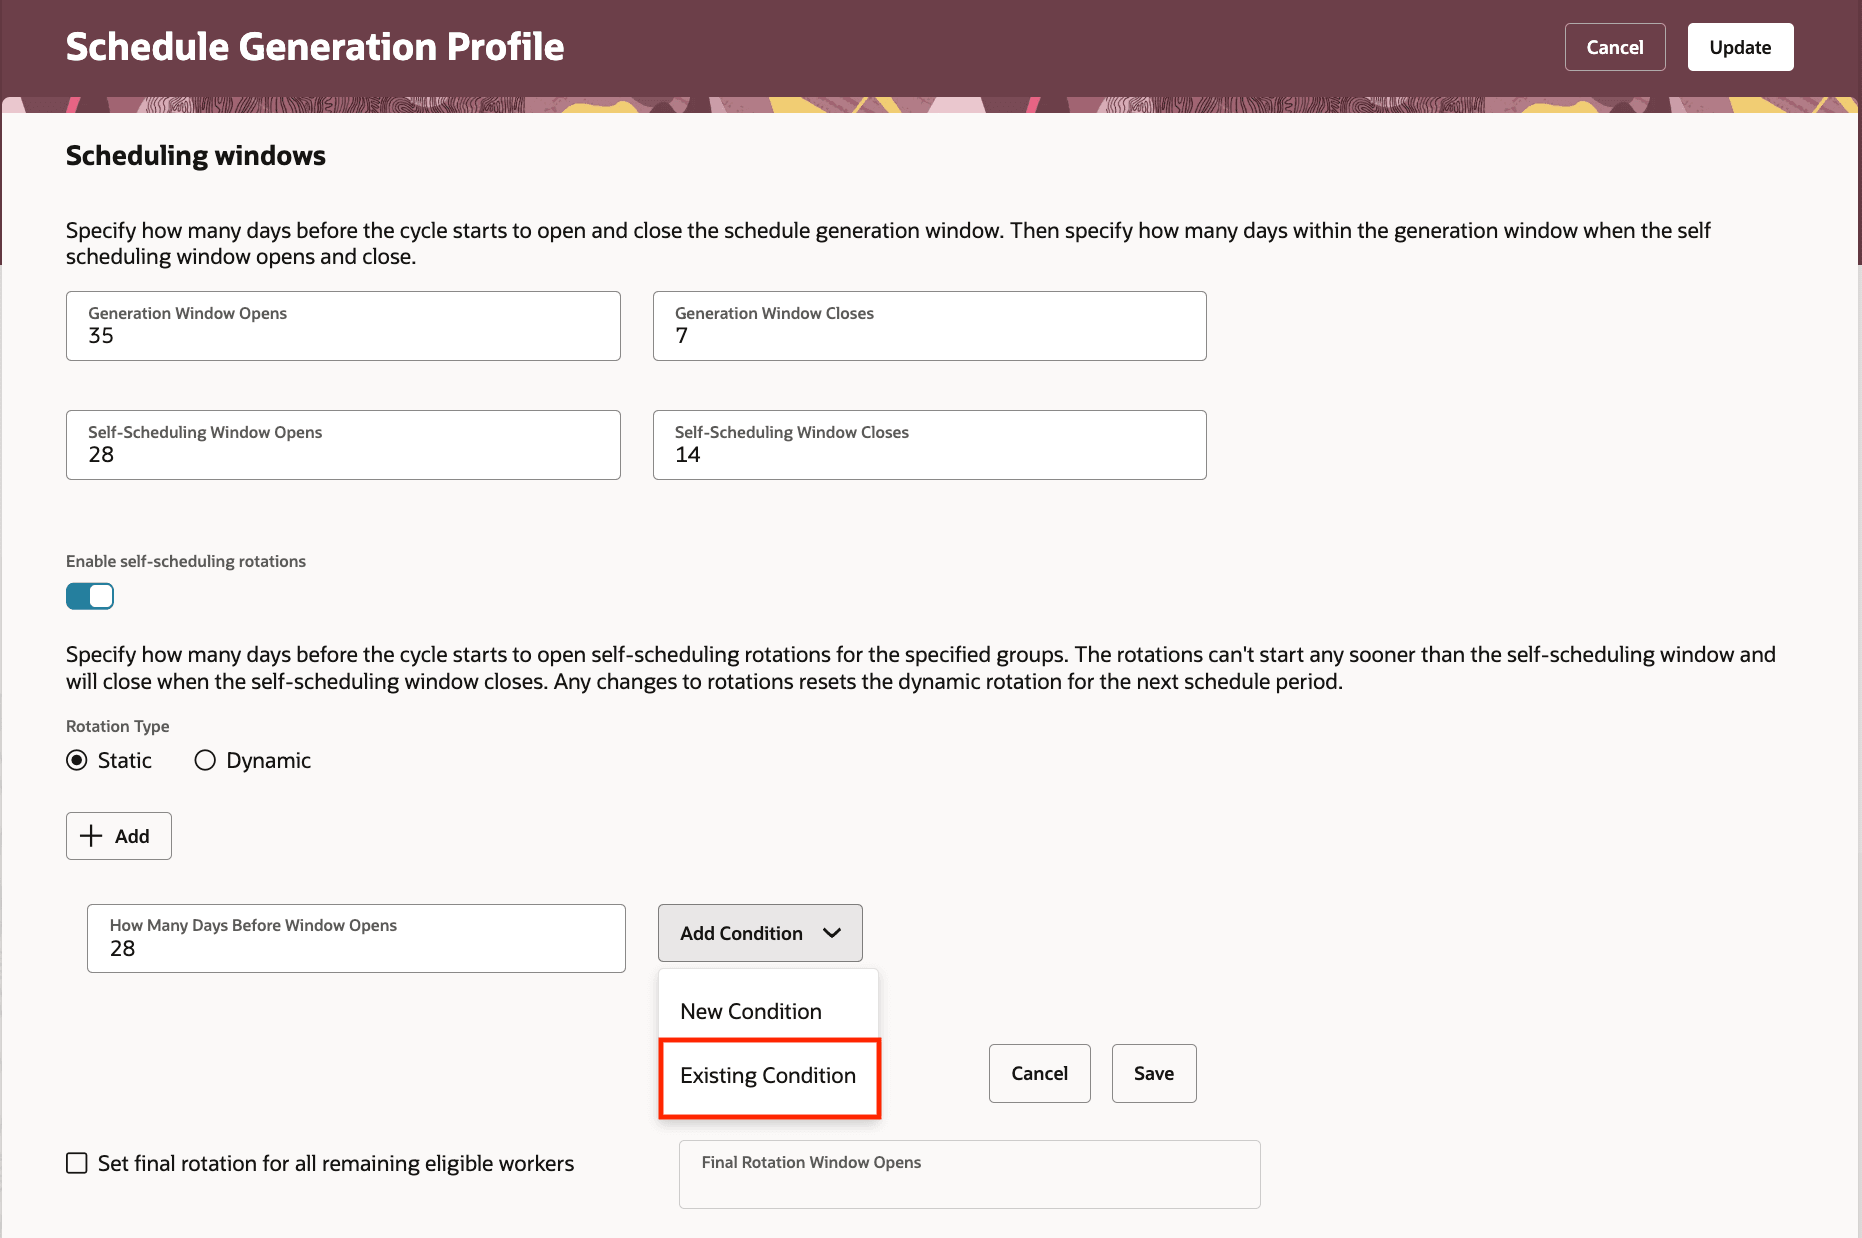Choose Existing Condition from the menu
This screenshot has height=1238, width=1862.
coord(767,1075)
